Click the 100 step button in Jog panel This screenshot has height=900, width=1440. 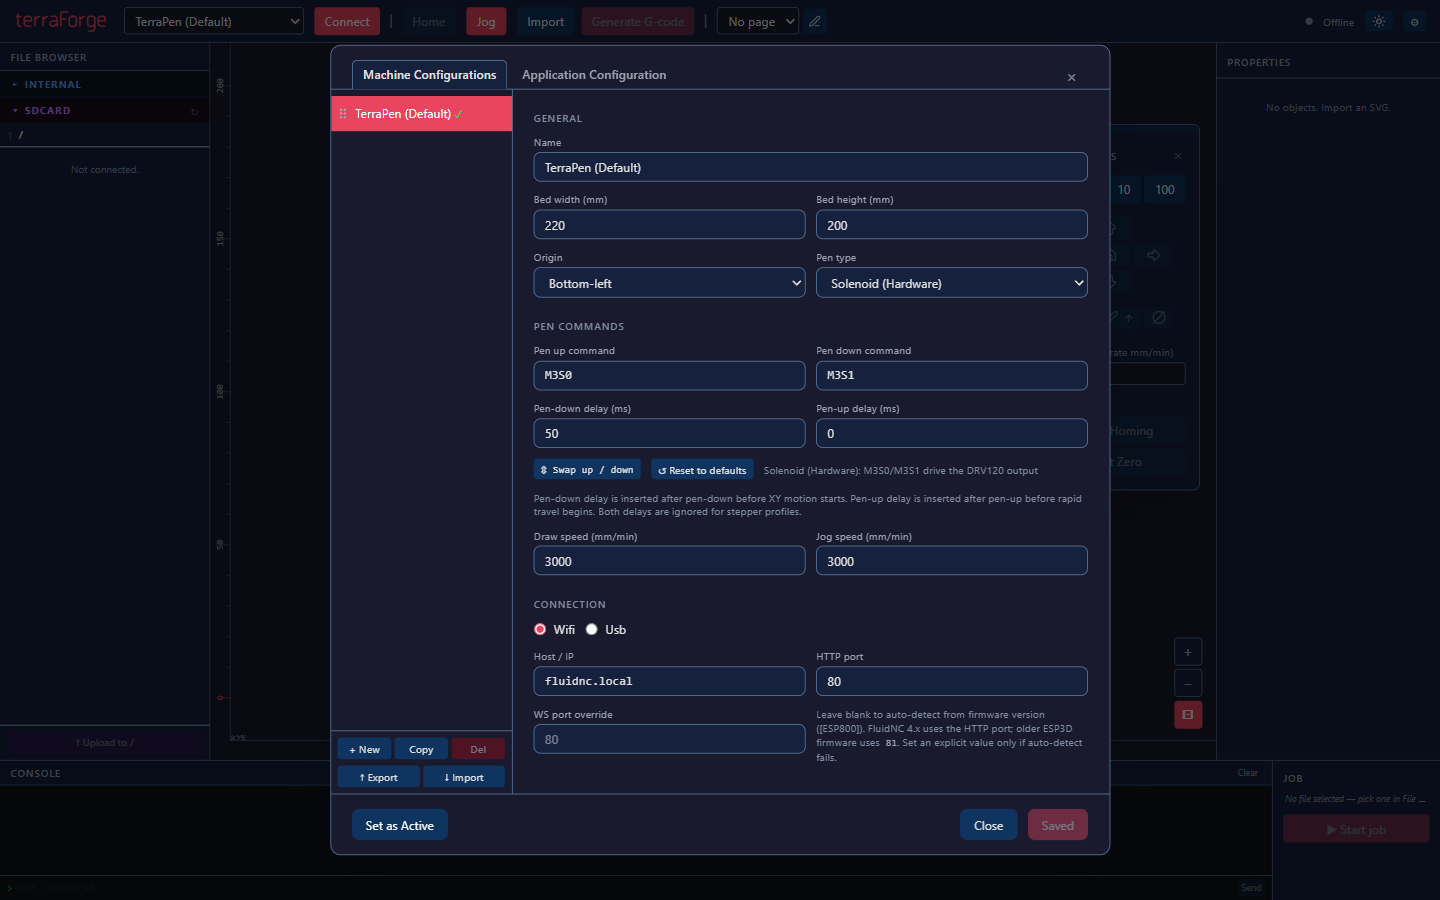coord(1165,190)
